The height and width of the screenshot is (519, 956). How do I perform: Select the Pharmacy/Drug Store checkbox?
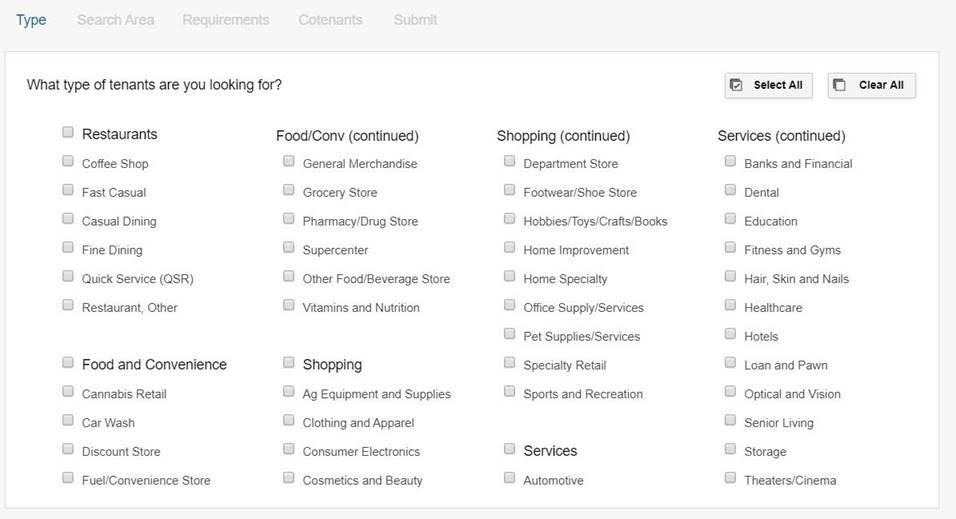click(289, 219)
